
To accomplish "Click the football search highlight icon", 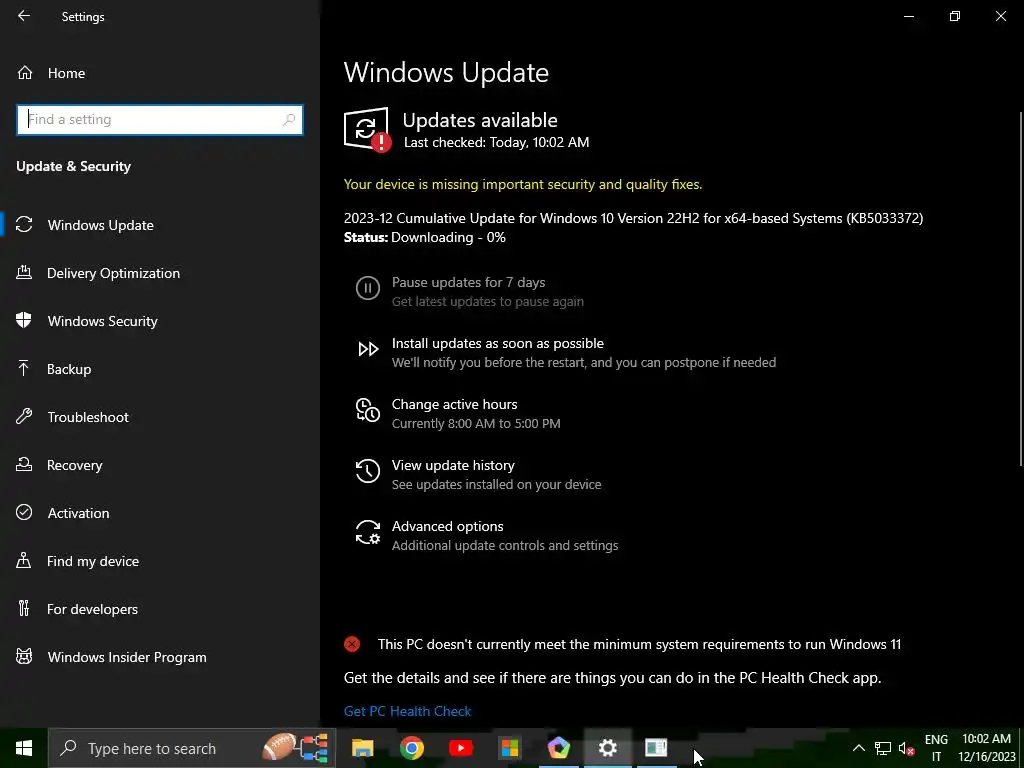I will coord(278,747).
